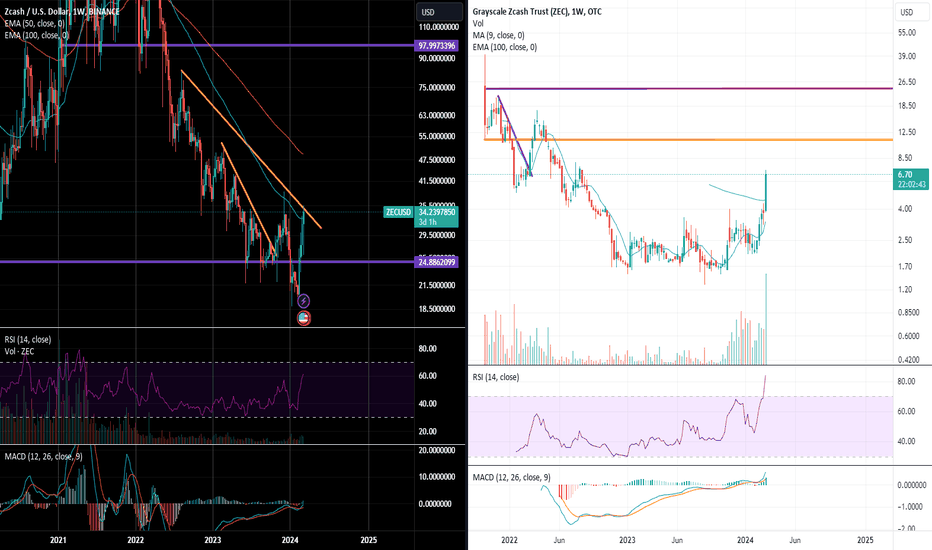Screen dimensions: 932x550
Task: Select the orange horizontal line on Grayscale chart
Action: coord(688,140)
